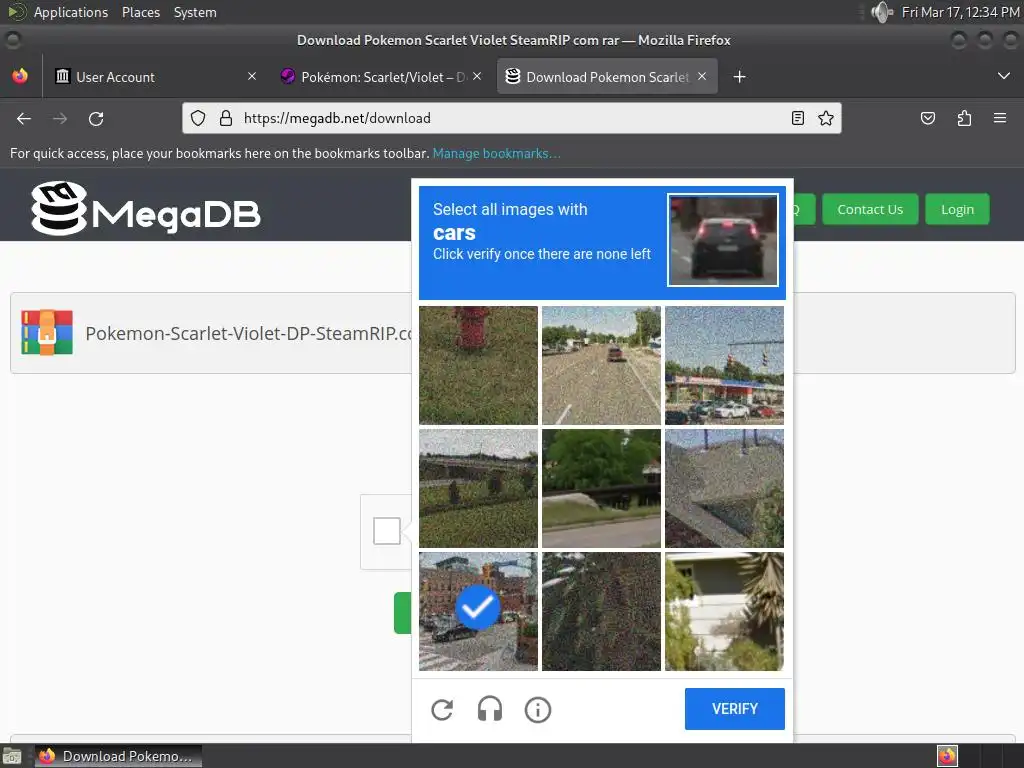Viewport: 1024px width, 768px height.
Task: Select the dark foliage tile
Action: pyautogui.click(x=601, y=611)
